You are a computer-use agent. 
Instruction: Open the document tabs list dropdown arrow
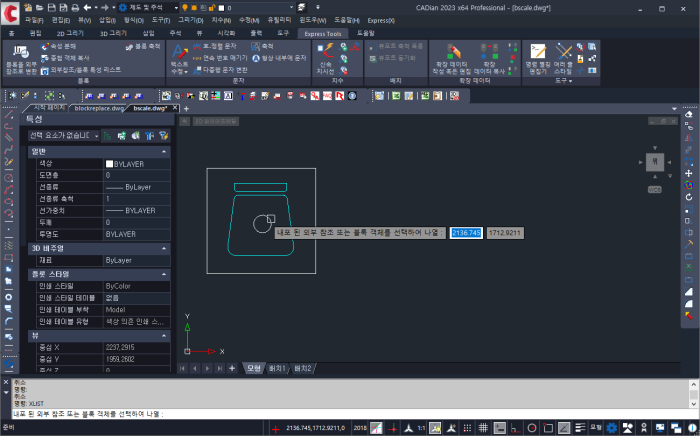(674, 108)
